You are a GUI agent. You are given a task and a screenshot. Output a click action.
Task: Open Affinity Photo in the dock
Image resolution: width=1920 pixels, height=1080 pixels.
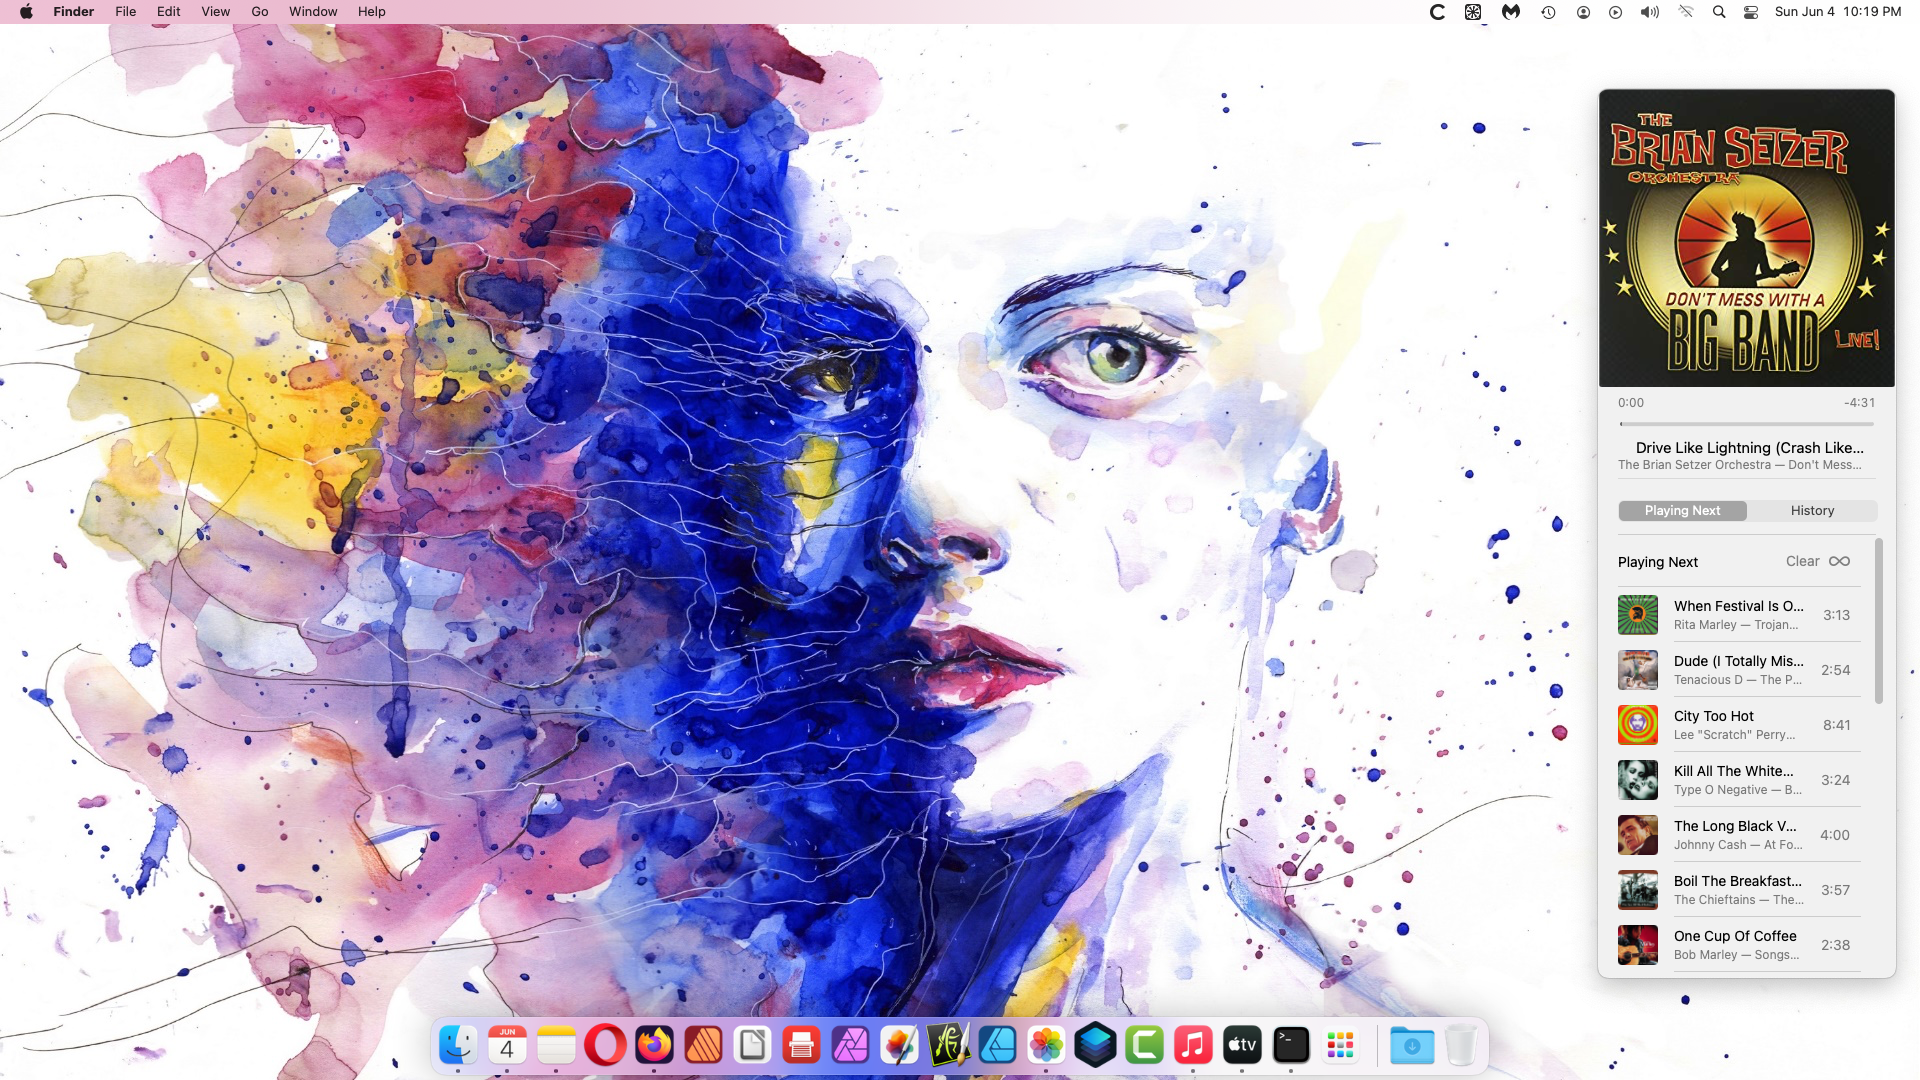tap(850, 1046)
